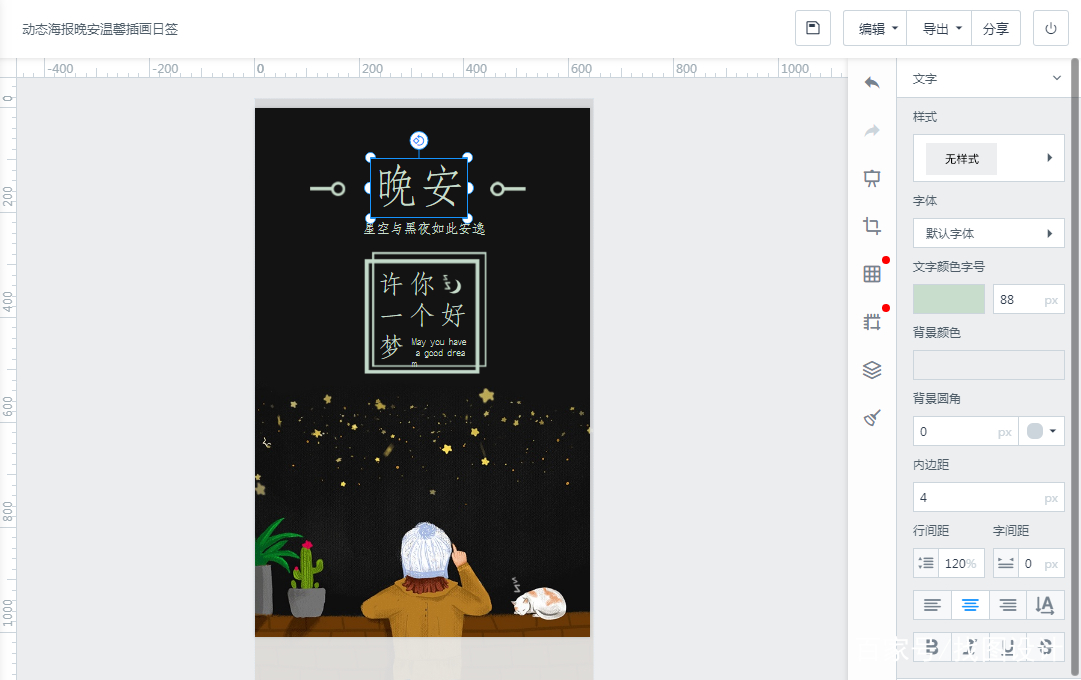Click the font size field showing 88
The height and width of the screenshot is (680, 1081).
[1016, 299]
